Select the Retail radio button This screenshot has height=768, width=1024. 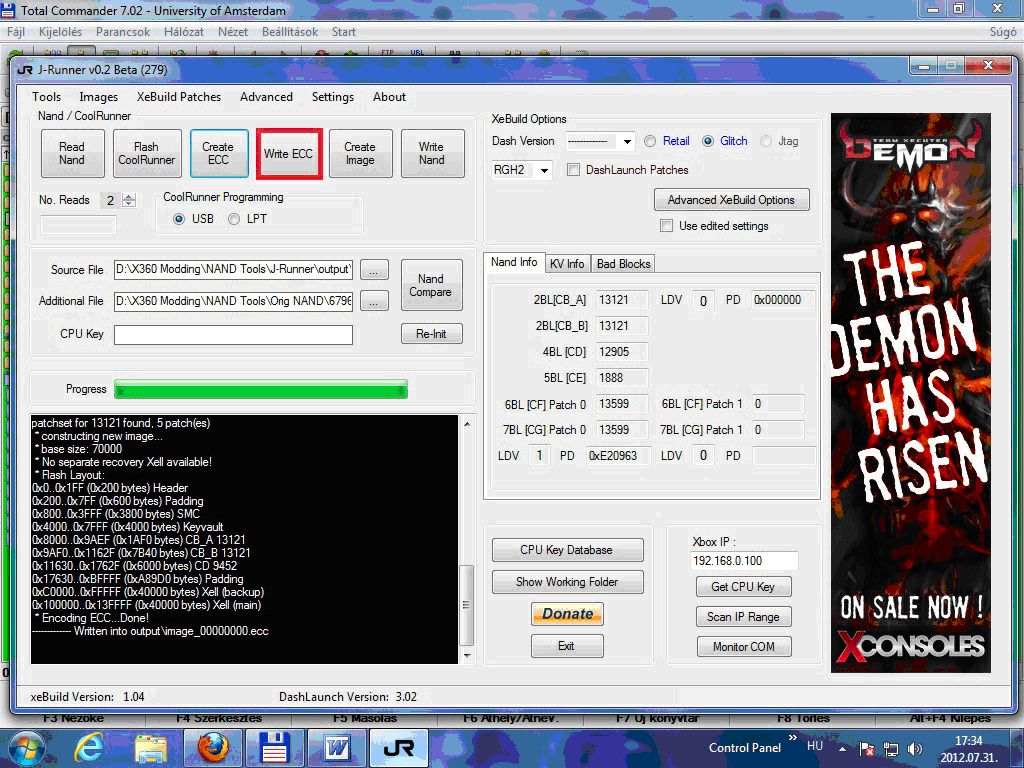651,141
